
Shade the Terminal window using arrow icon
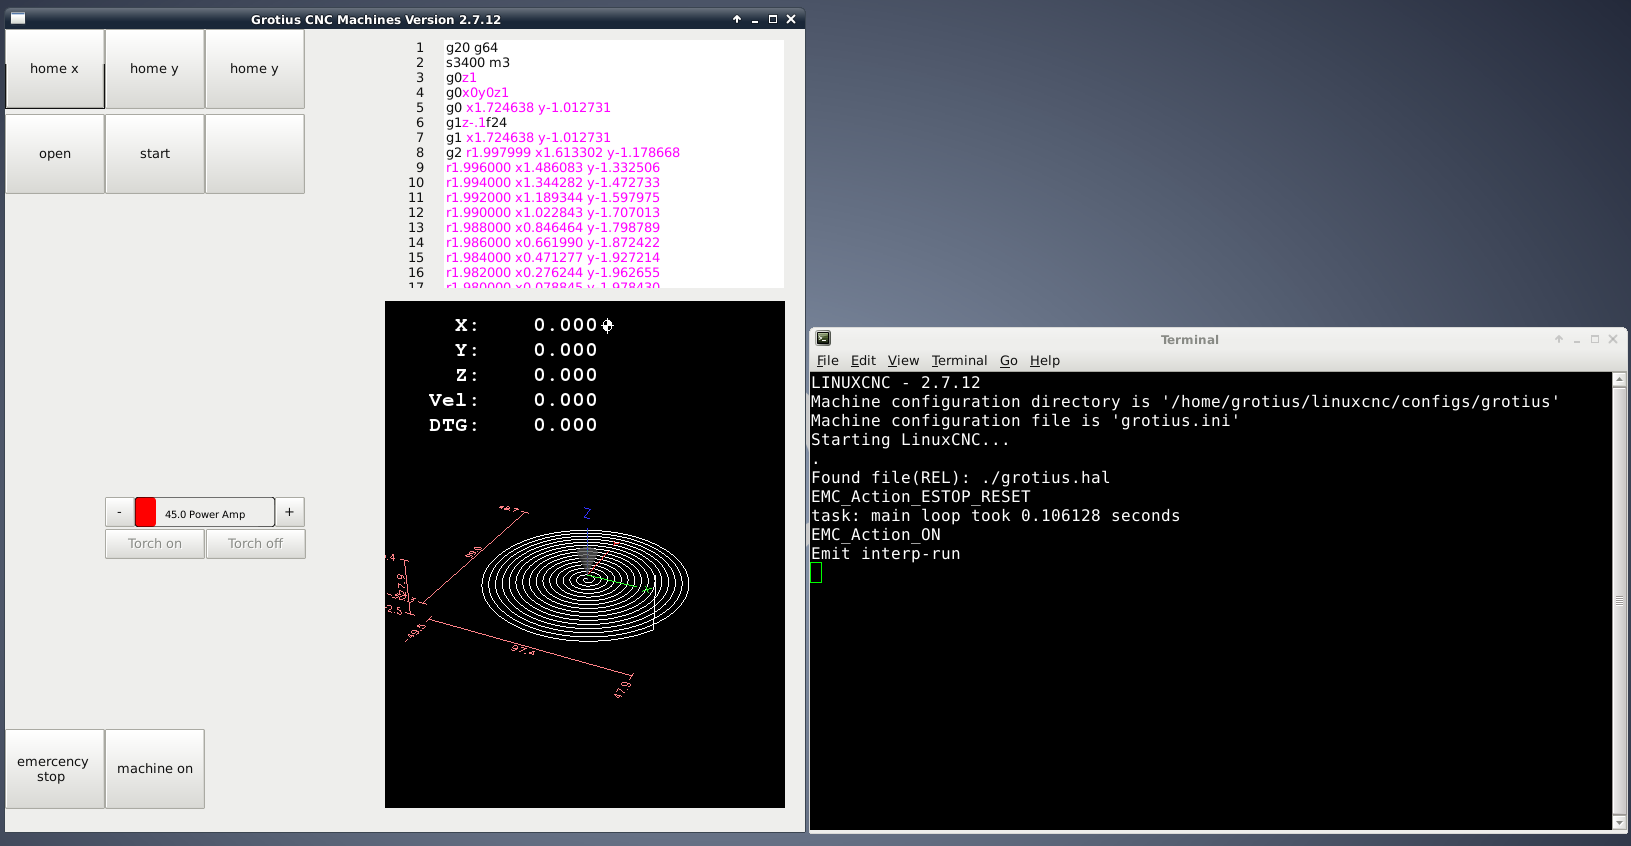[x=1559, y=340]
